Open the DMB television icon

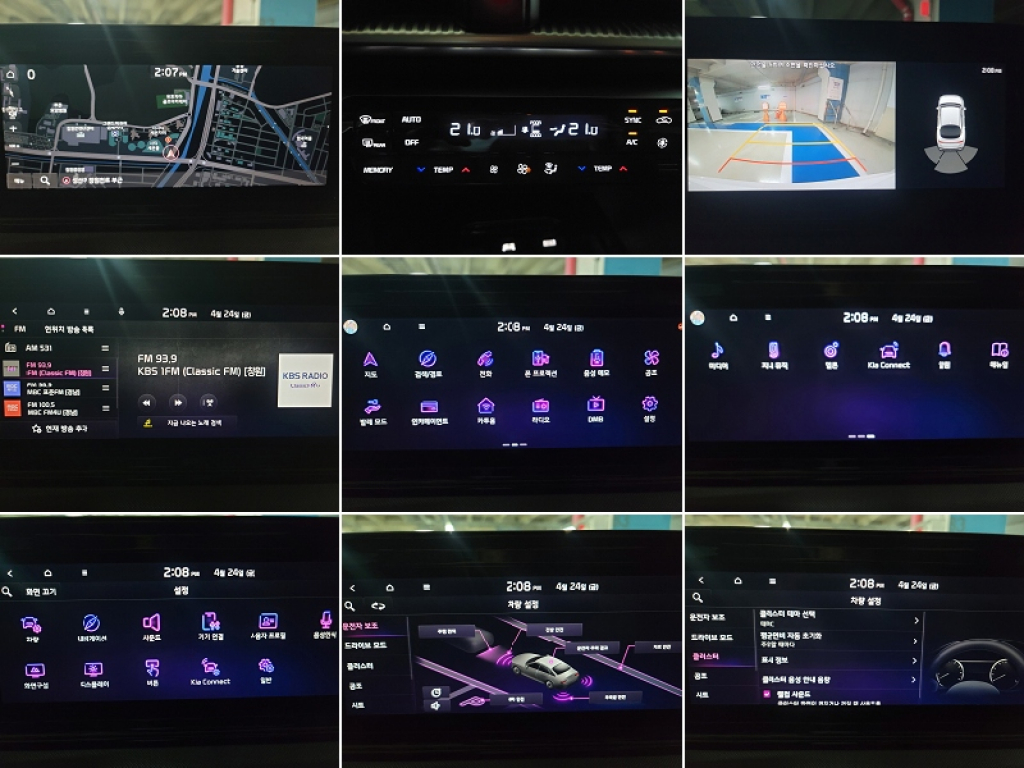[x=595, y=405]
